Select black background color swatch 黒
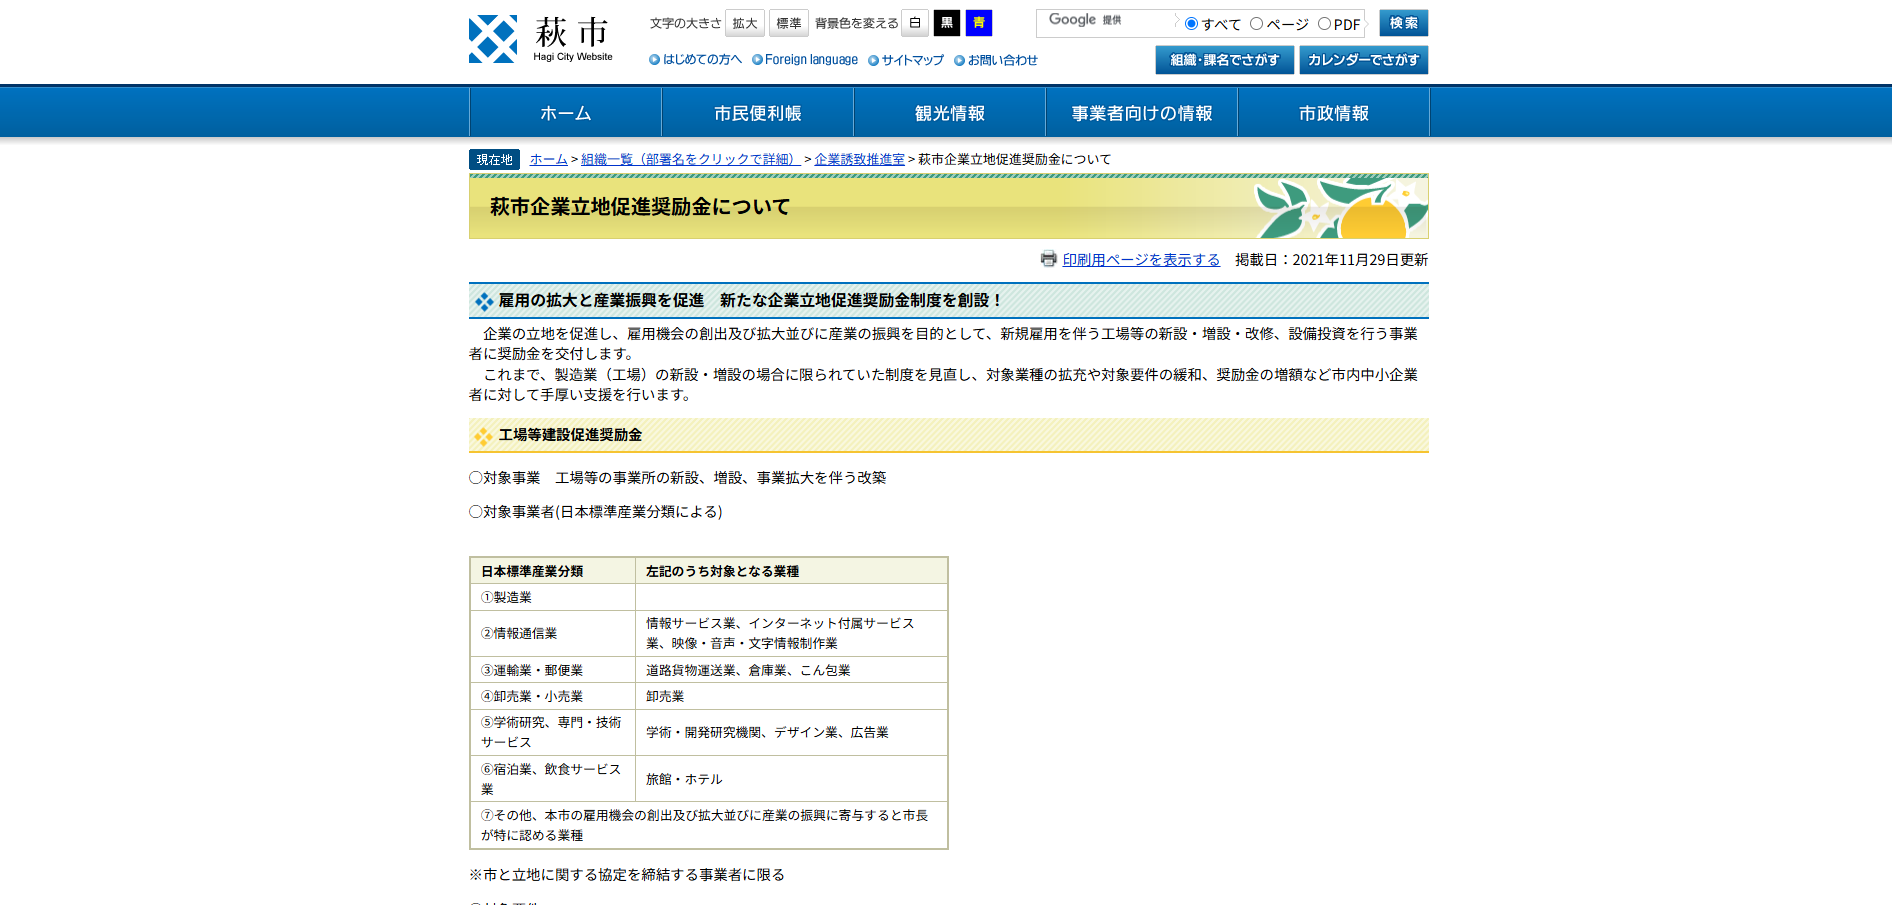 click(x=947, y=23)
